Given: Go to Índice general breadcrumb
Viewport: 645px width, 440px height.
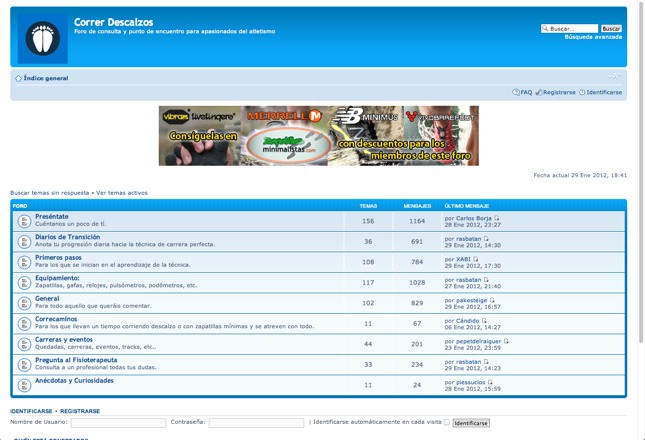Looking at the screenshot, I should click(x=45, y=77).
